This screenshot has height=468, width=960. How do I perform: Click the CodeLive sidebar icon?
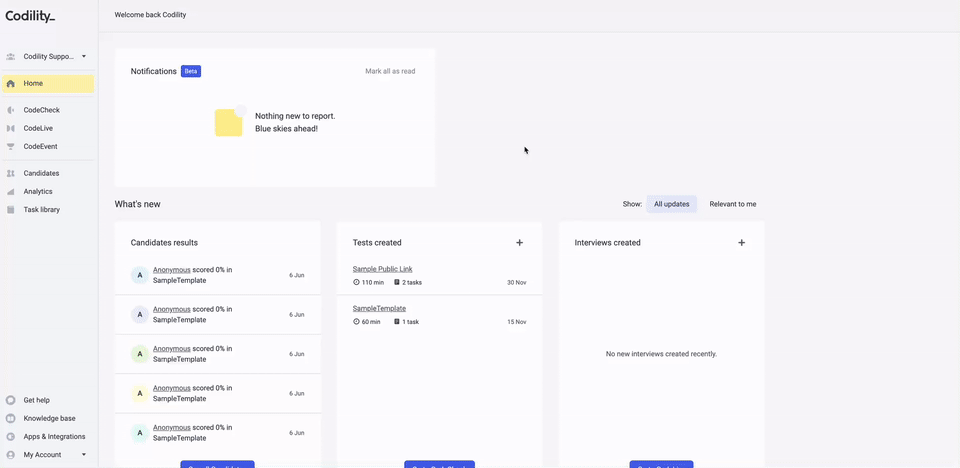[10, 129]
